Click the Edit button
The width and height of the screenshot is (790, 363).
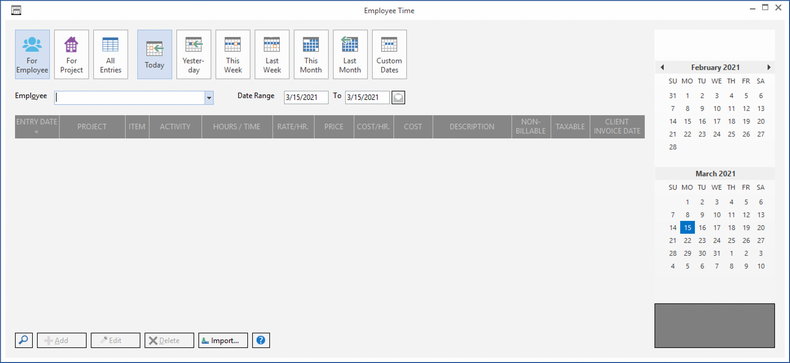tap(115, 340)
